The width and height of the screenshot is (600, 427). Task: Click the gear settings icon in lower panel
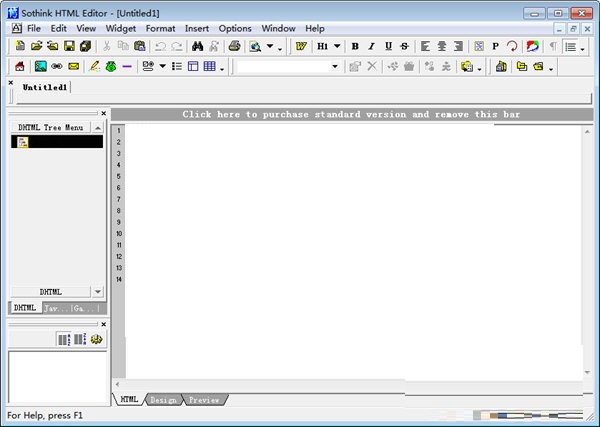point(96,339)
